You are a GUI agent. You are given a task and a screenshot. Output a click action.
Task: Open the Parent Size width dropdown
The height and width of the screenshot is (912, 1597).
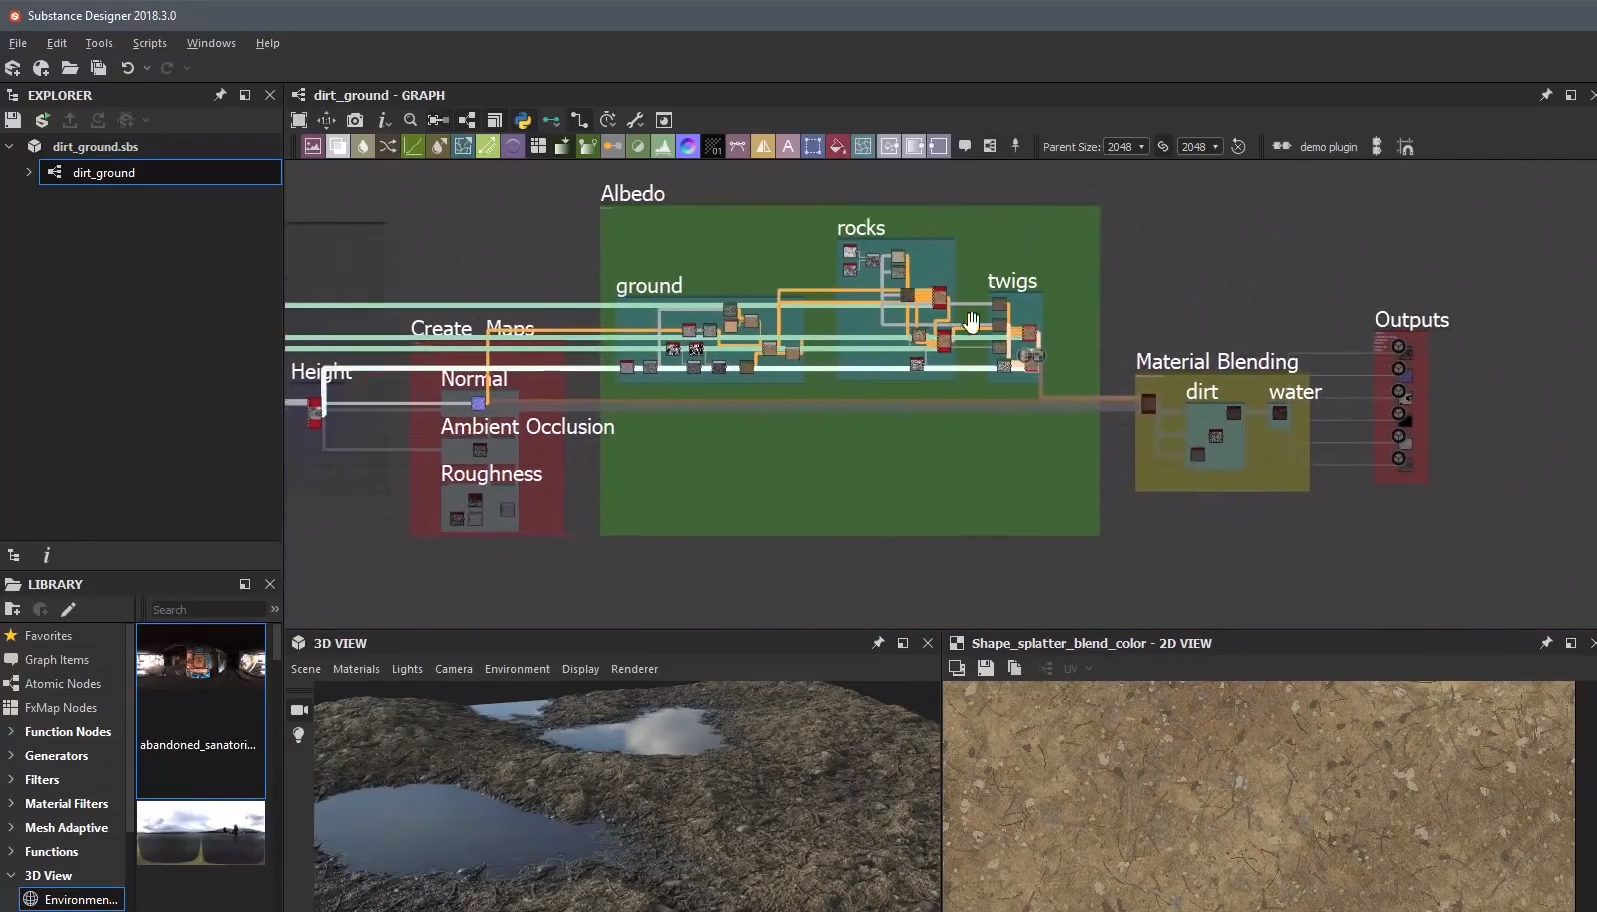pyautogui.click(x=1126, y=147)
